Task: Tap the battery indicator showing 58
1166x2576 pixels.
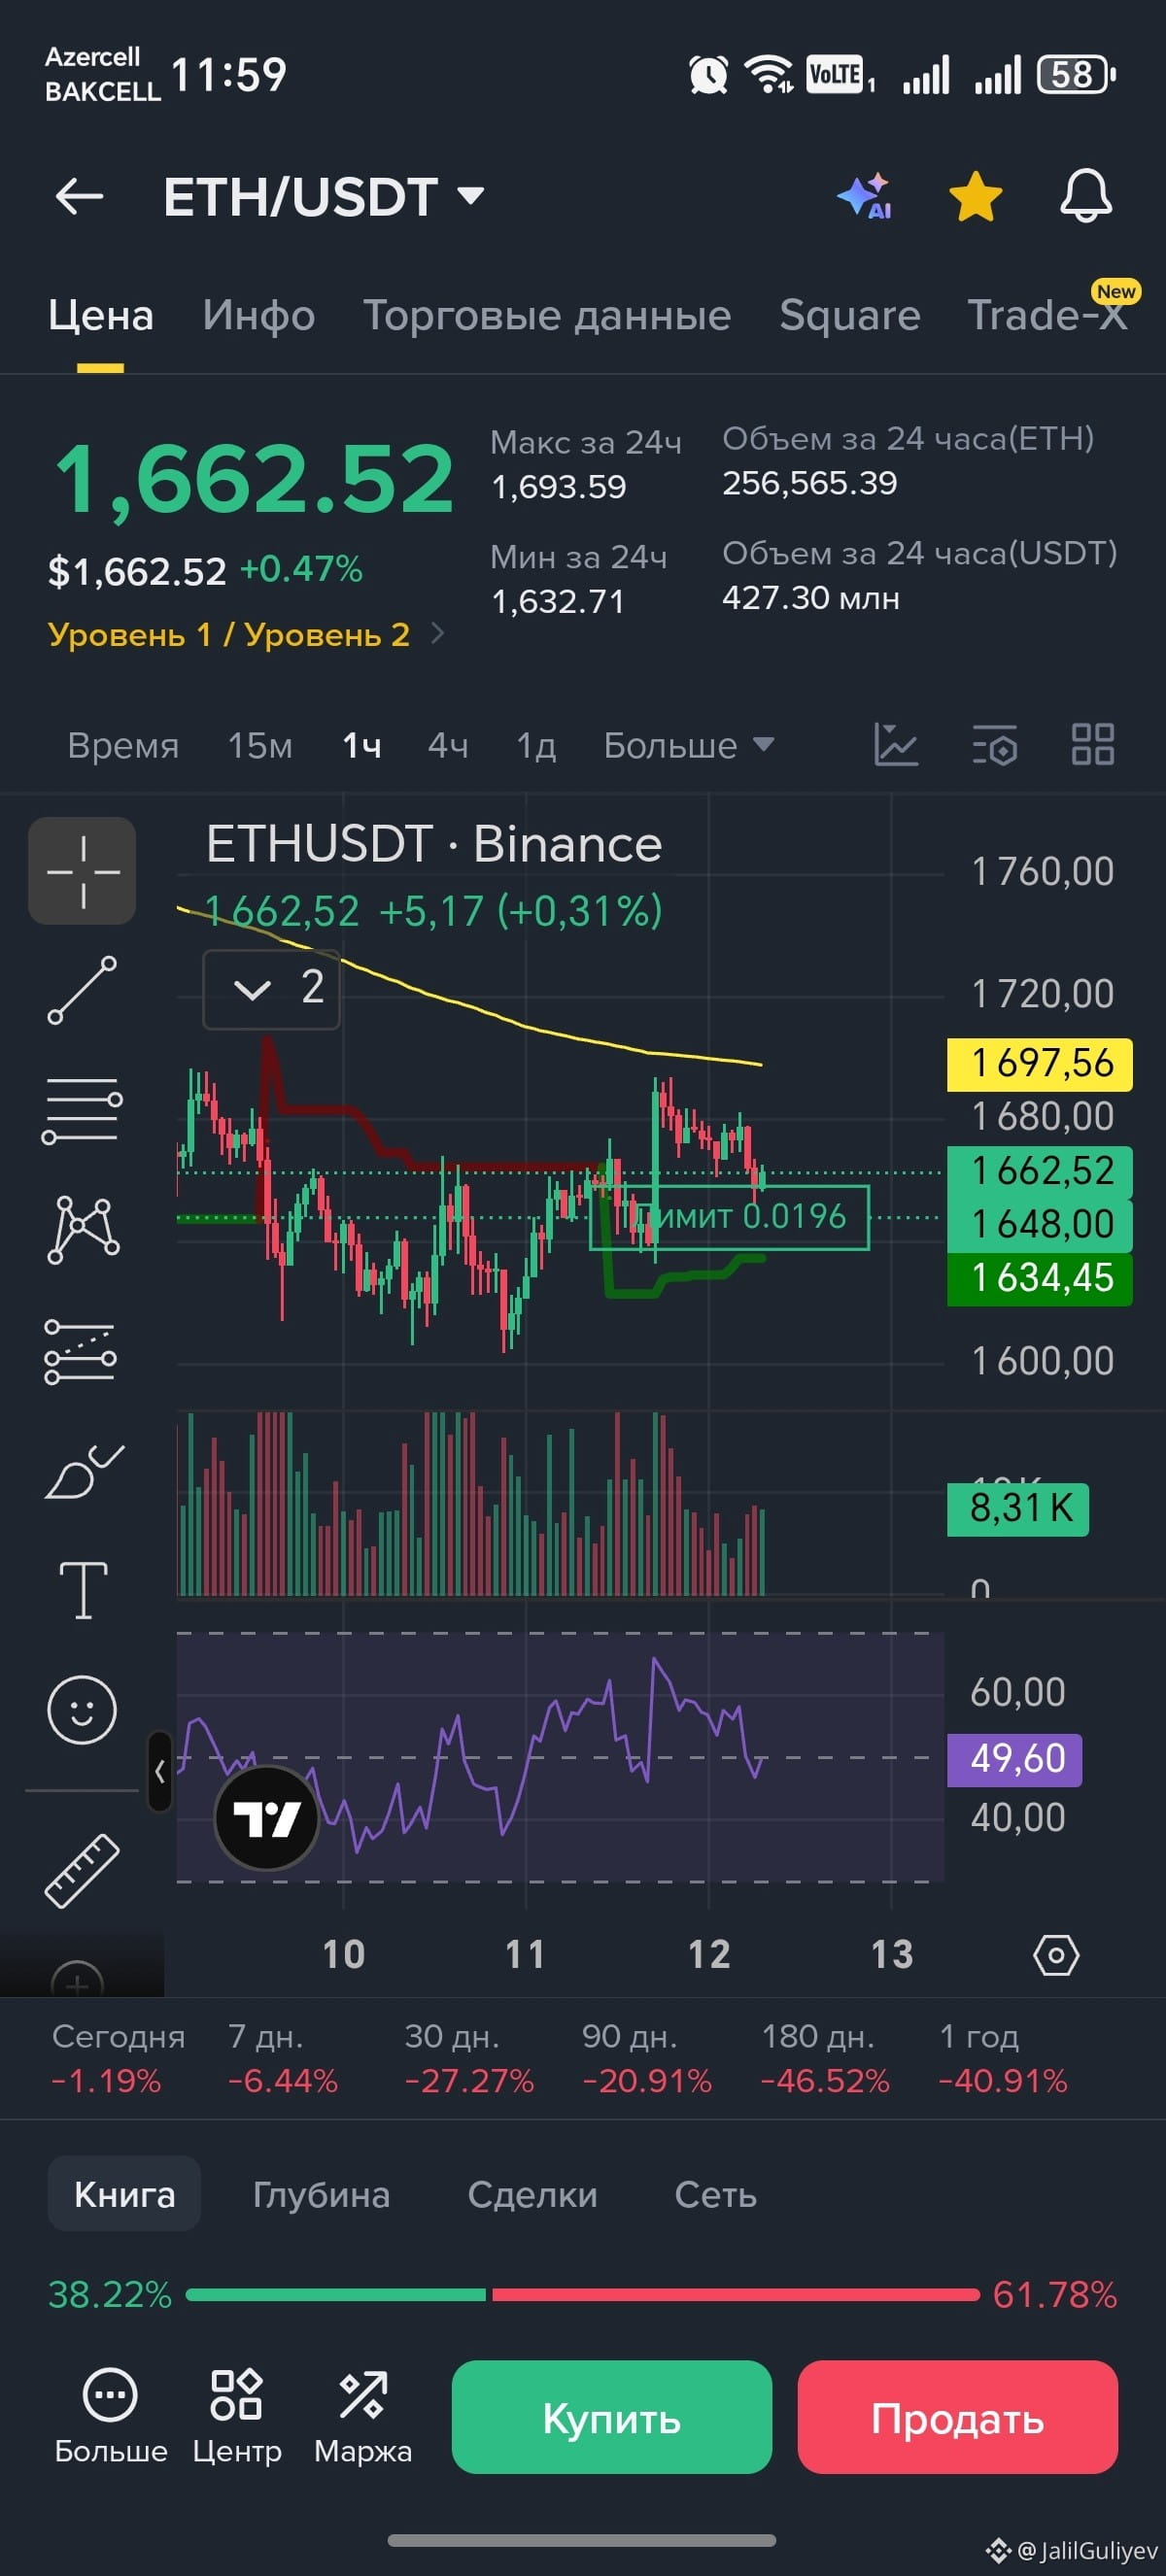Action: click(1076, 75)
